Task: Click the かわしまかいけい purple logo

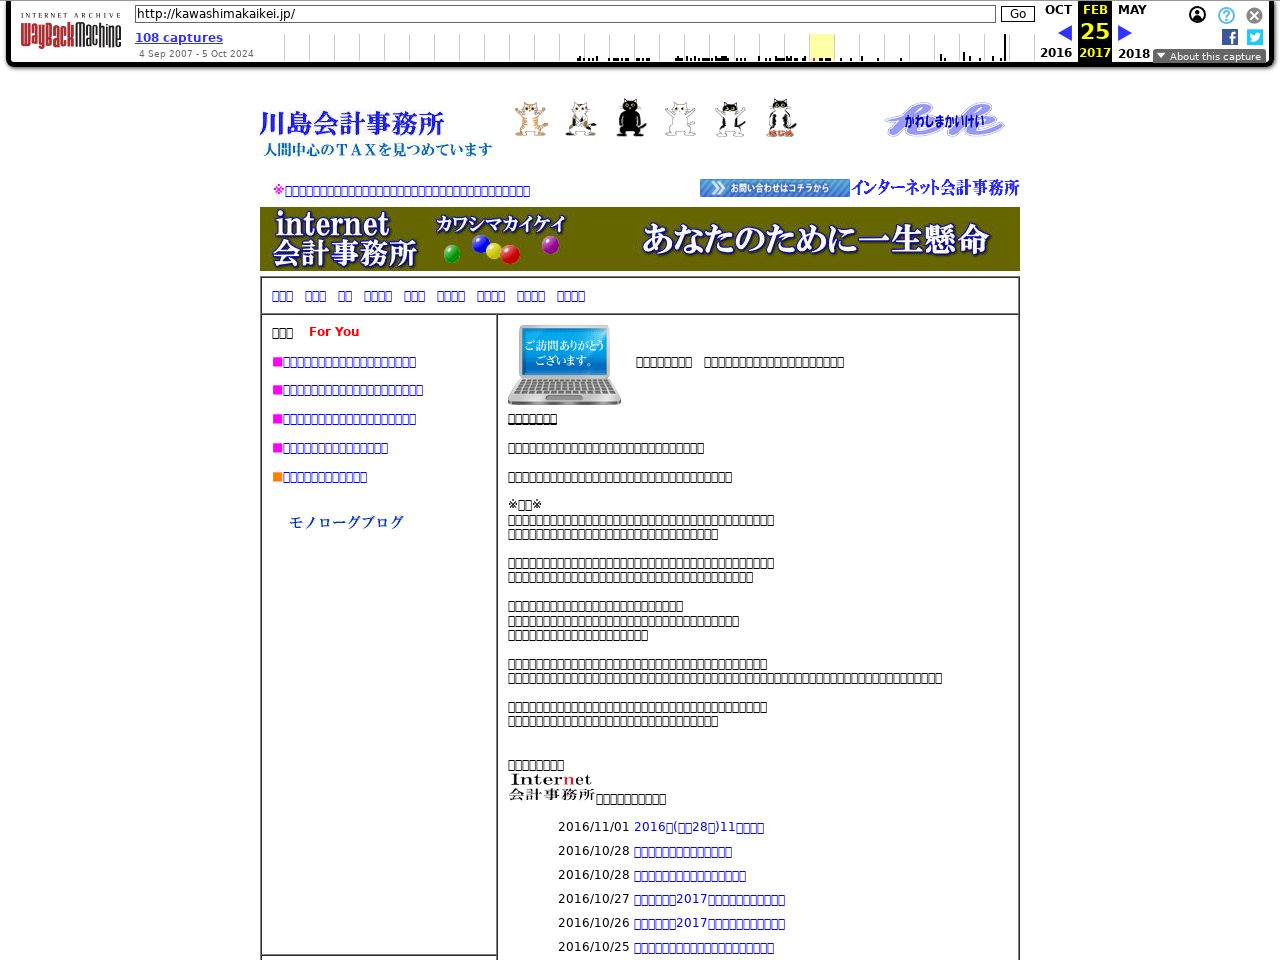Action: pos(944,120)
